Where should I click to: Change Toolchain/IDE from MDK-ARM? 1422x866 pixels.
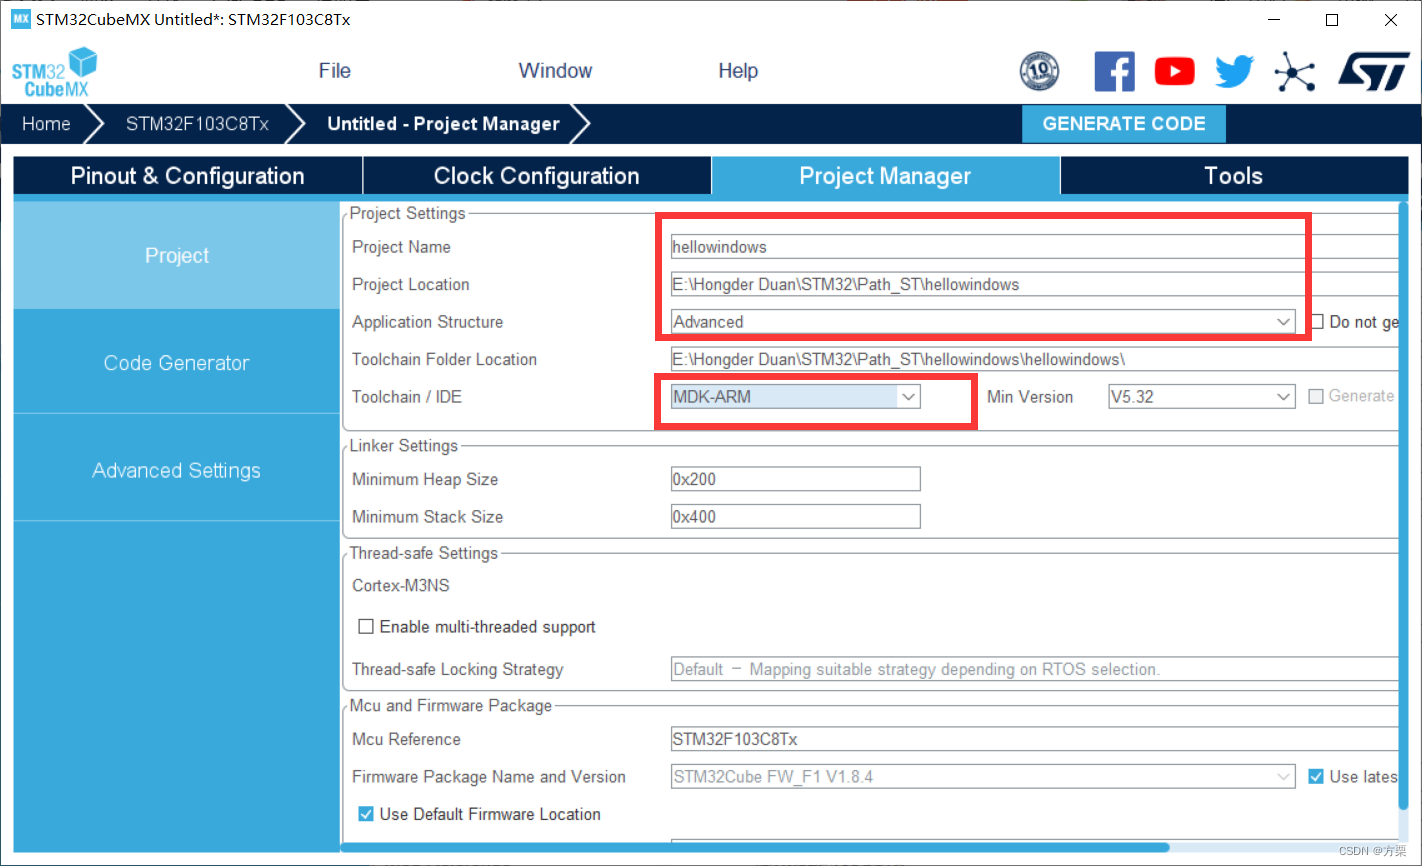[908, 396]
